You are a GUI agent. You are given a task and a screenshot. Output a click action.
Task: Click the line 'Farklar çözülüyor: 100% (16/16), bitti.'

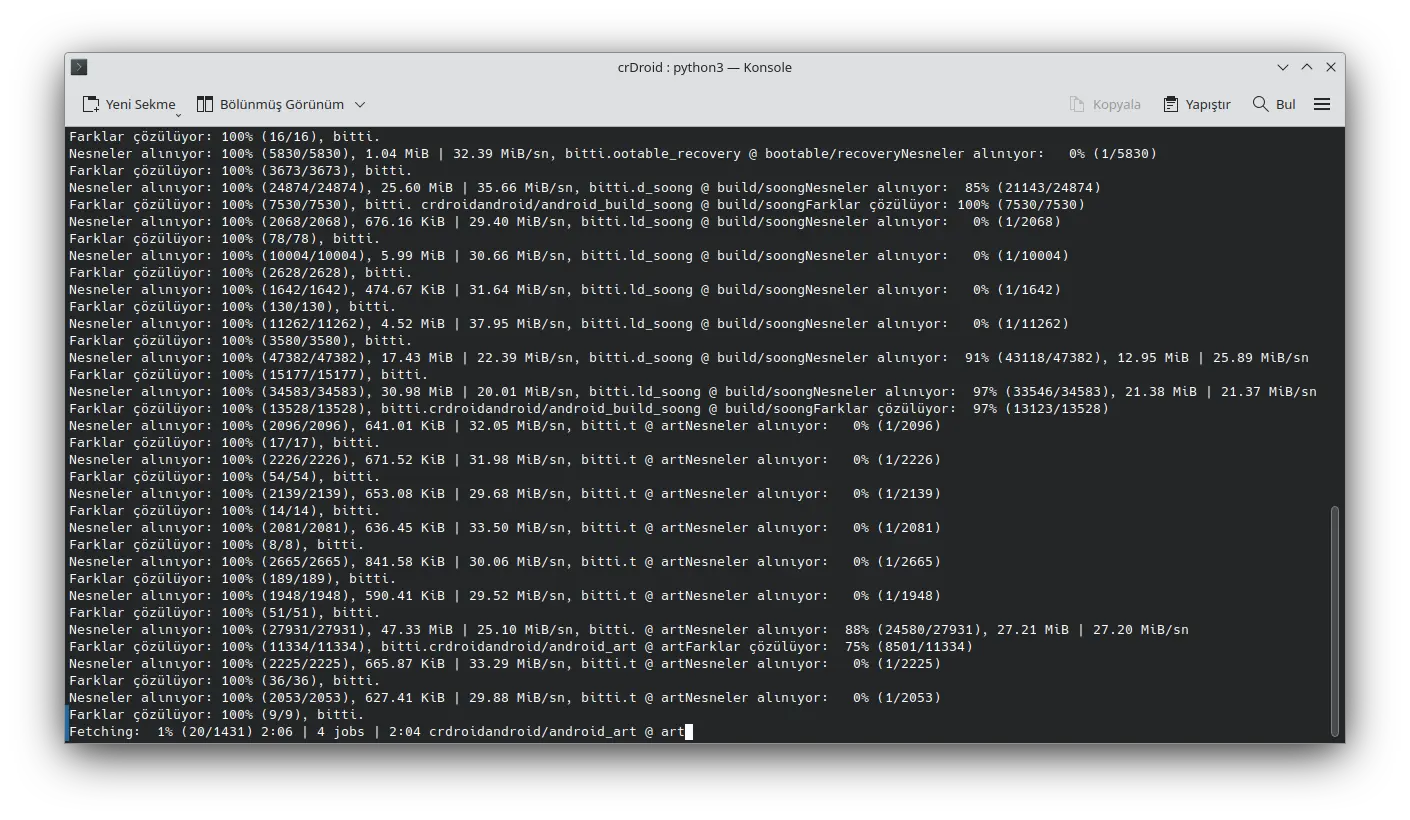[x=224, y=136]
